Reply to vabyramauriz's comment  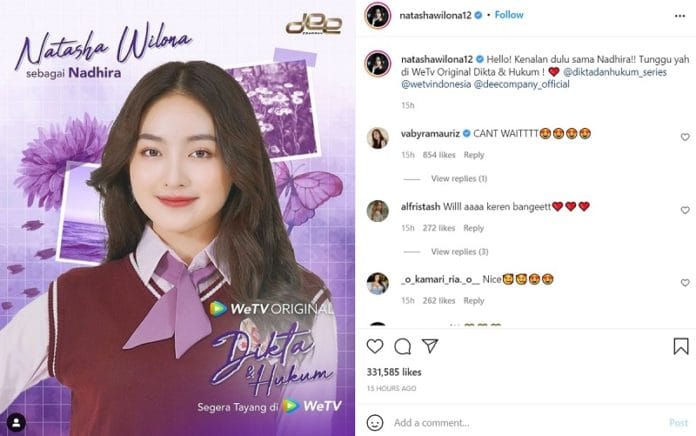(474, 155)
